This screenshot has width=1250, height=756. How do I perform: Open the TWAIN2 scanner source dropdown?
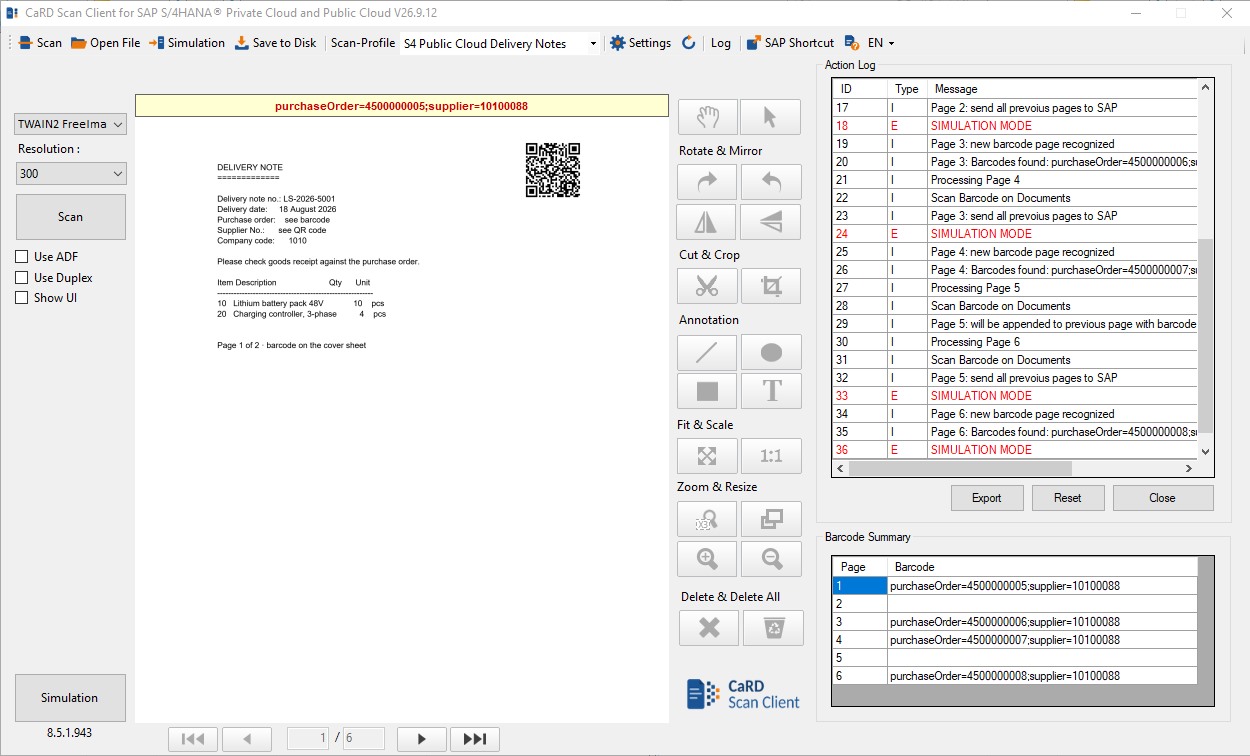click(70, 124)
